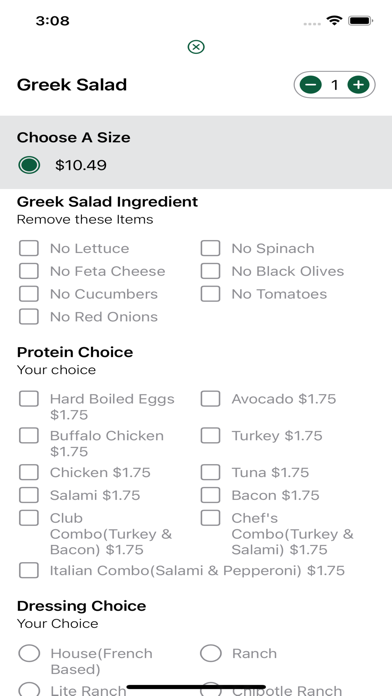Increase the quantity with the plus button
Screen dimensions: 392x696
(358, 84)
